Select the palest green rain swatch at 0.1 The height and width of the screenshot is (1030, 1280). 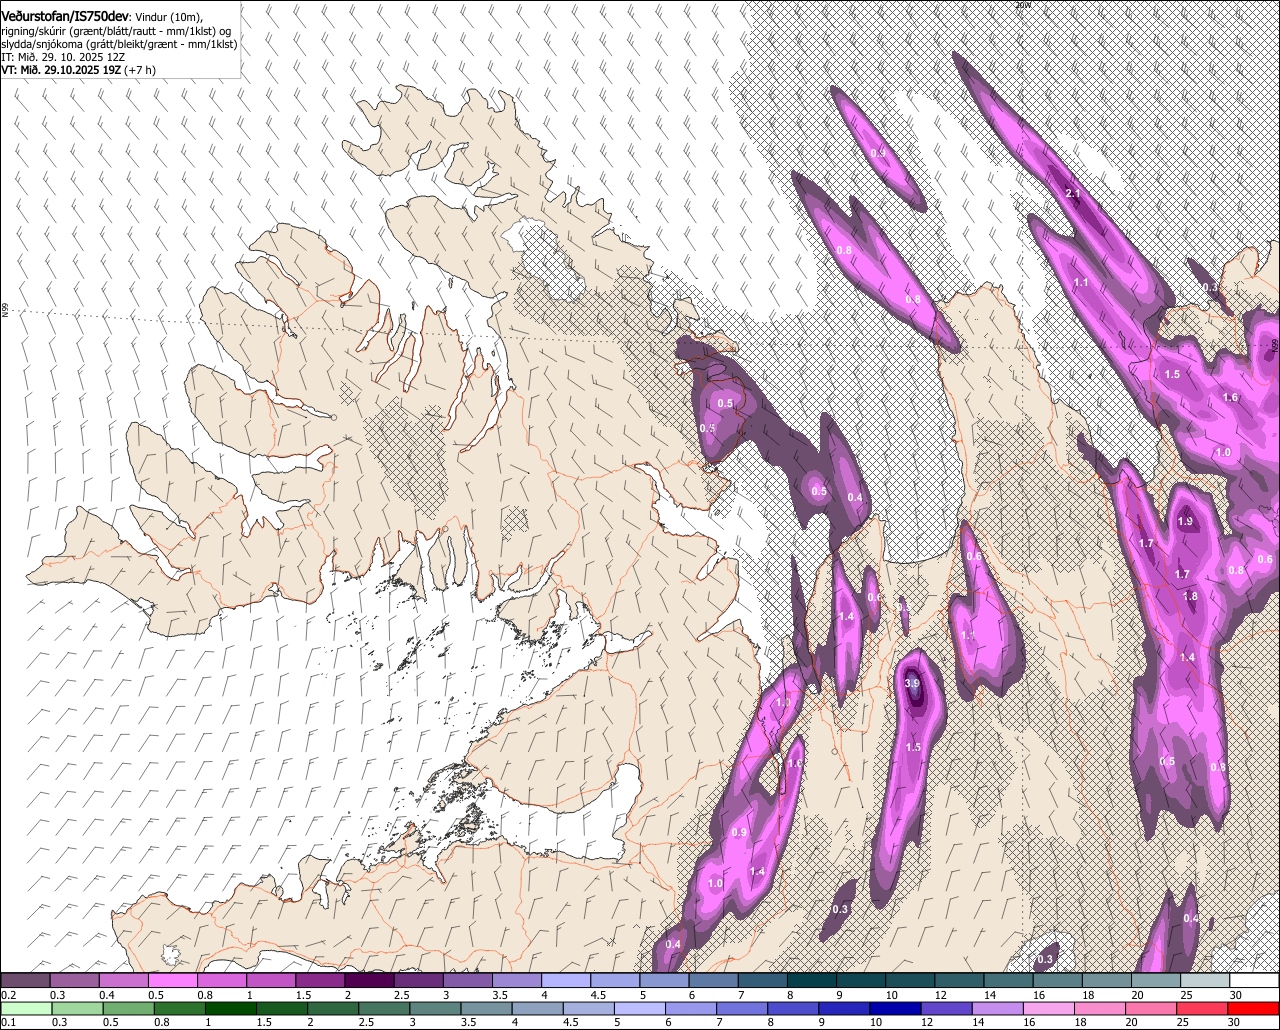(26, 1008)
